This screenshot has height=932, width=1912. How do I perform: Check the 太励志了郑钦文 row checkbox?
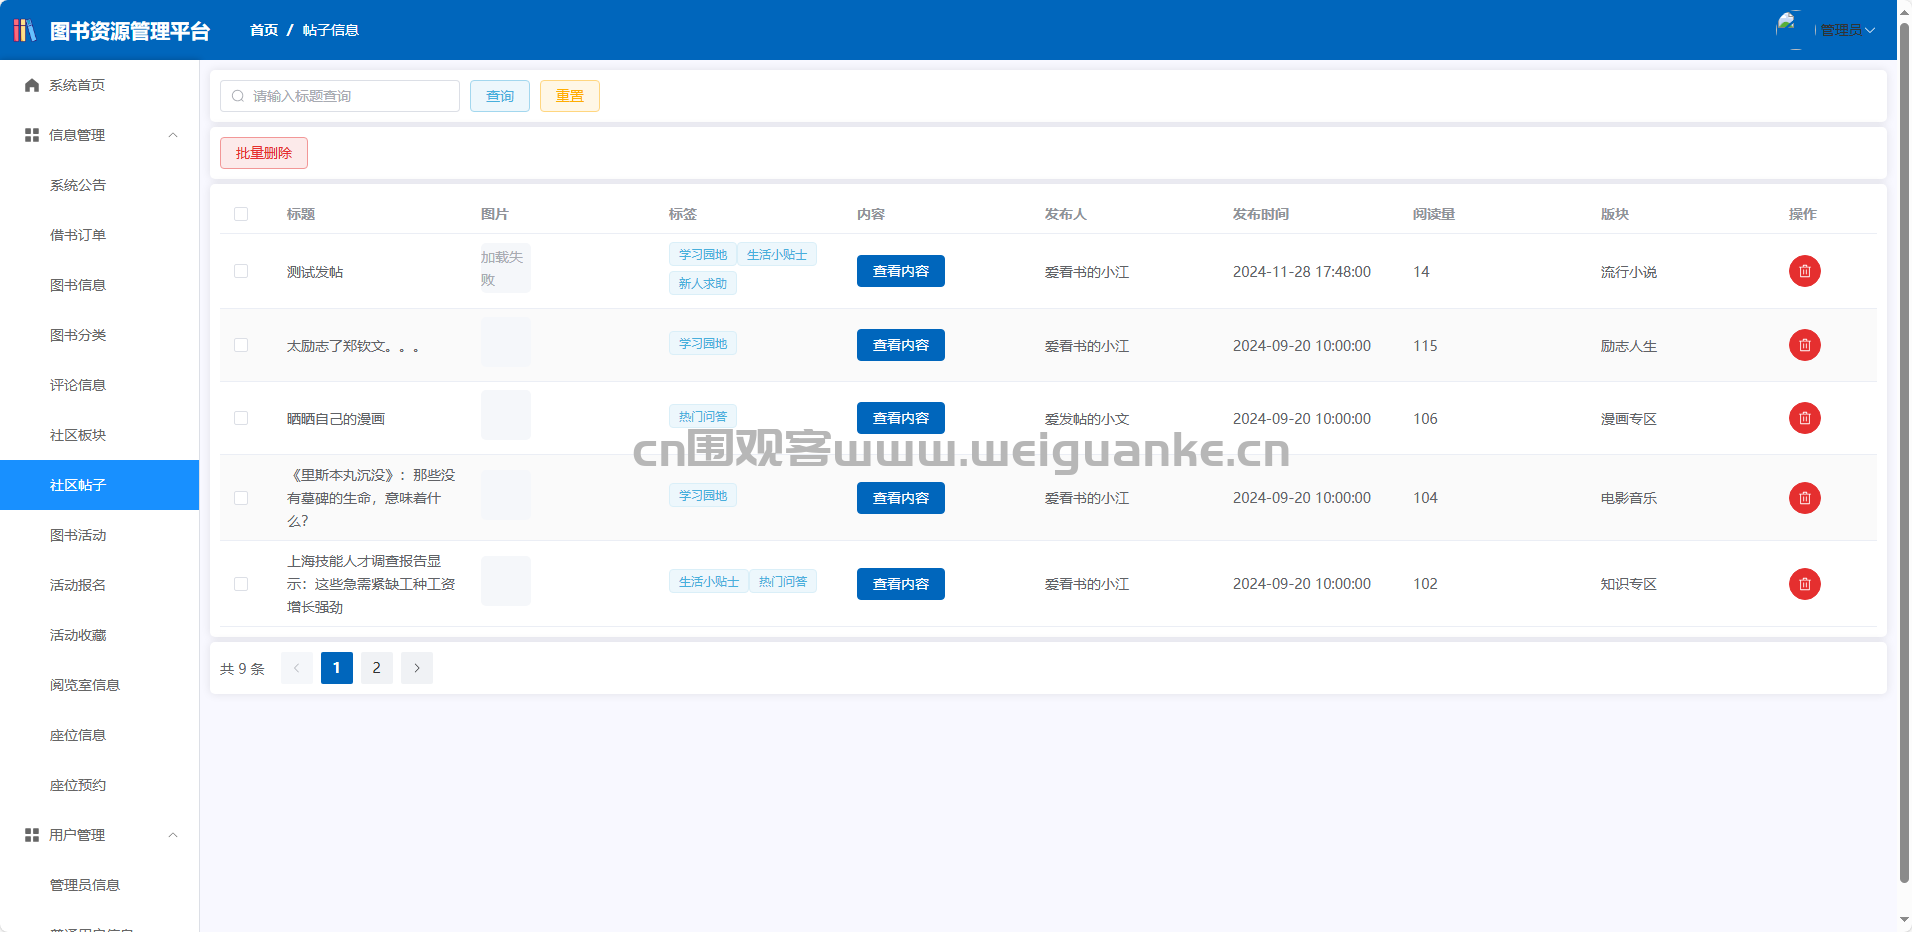241,345
